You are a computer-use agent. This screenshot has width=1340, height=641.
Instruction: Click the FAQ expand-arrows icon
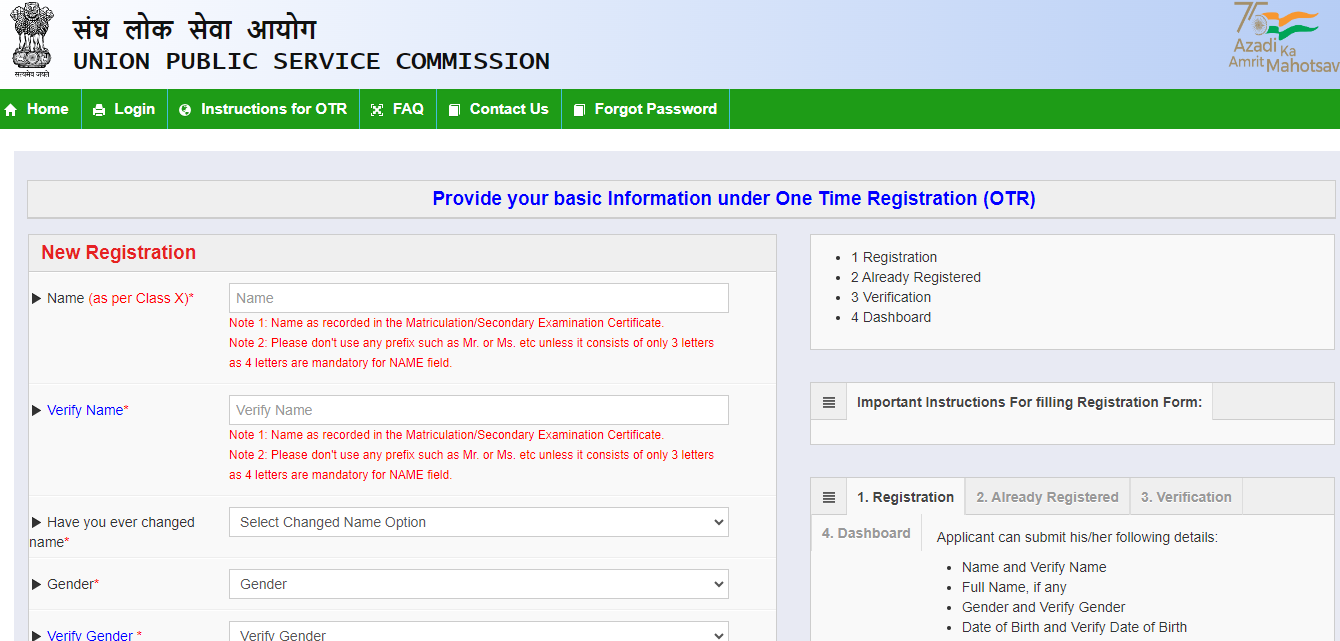coord(377,110)
